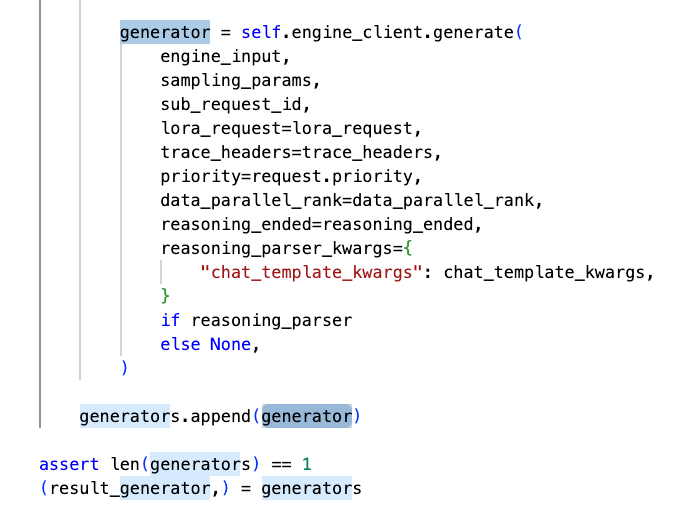Click 'lora_request=lora_request,' line
The width and height of the screenshot is (680, 514).
pyautogui.click(x=291, y=128)
